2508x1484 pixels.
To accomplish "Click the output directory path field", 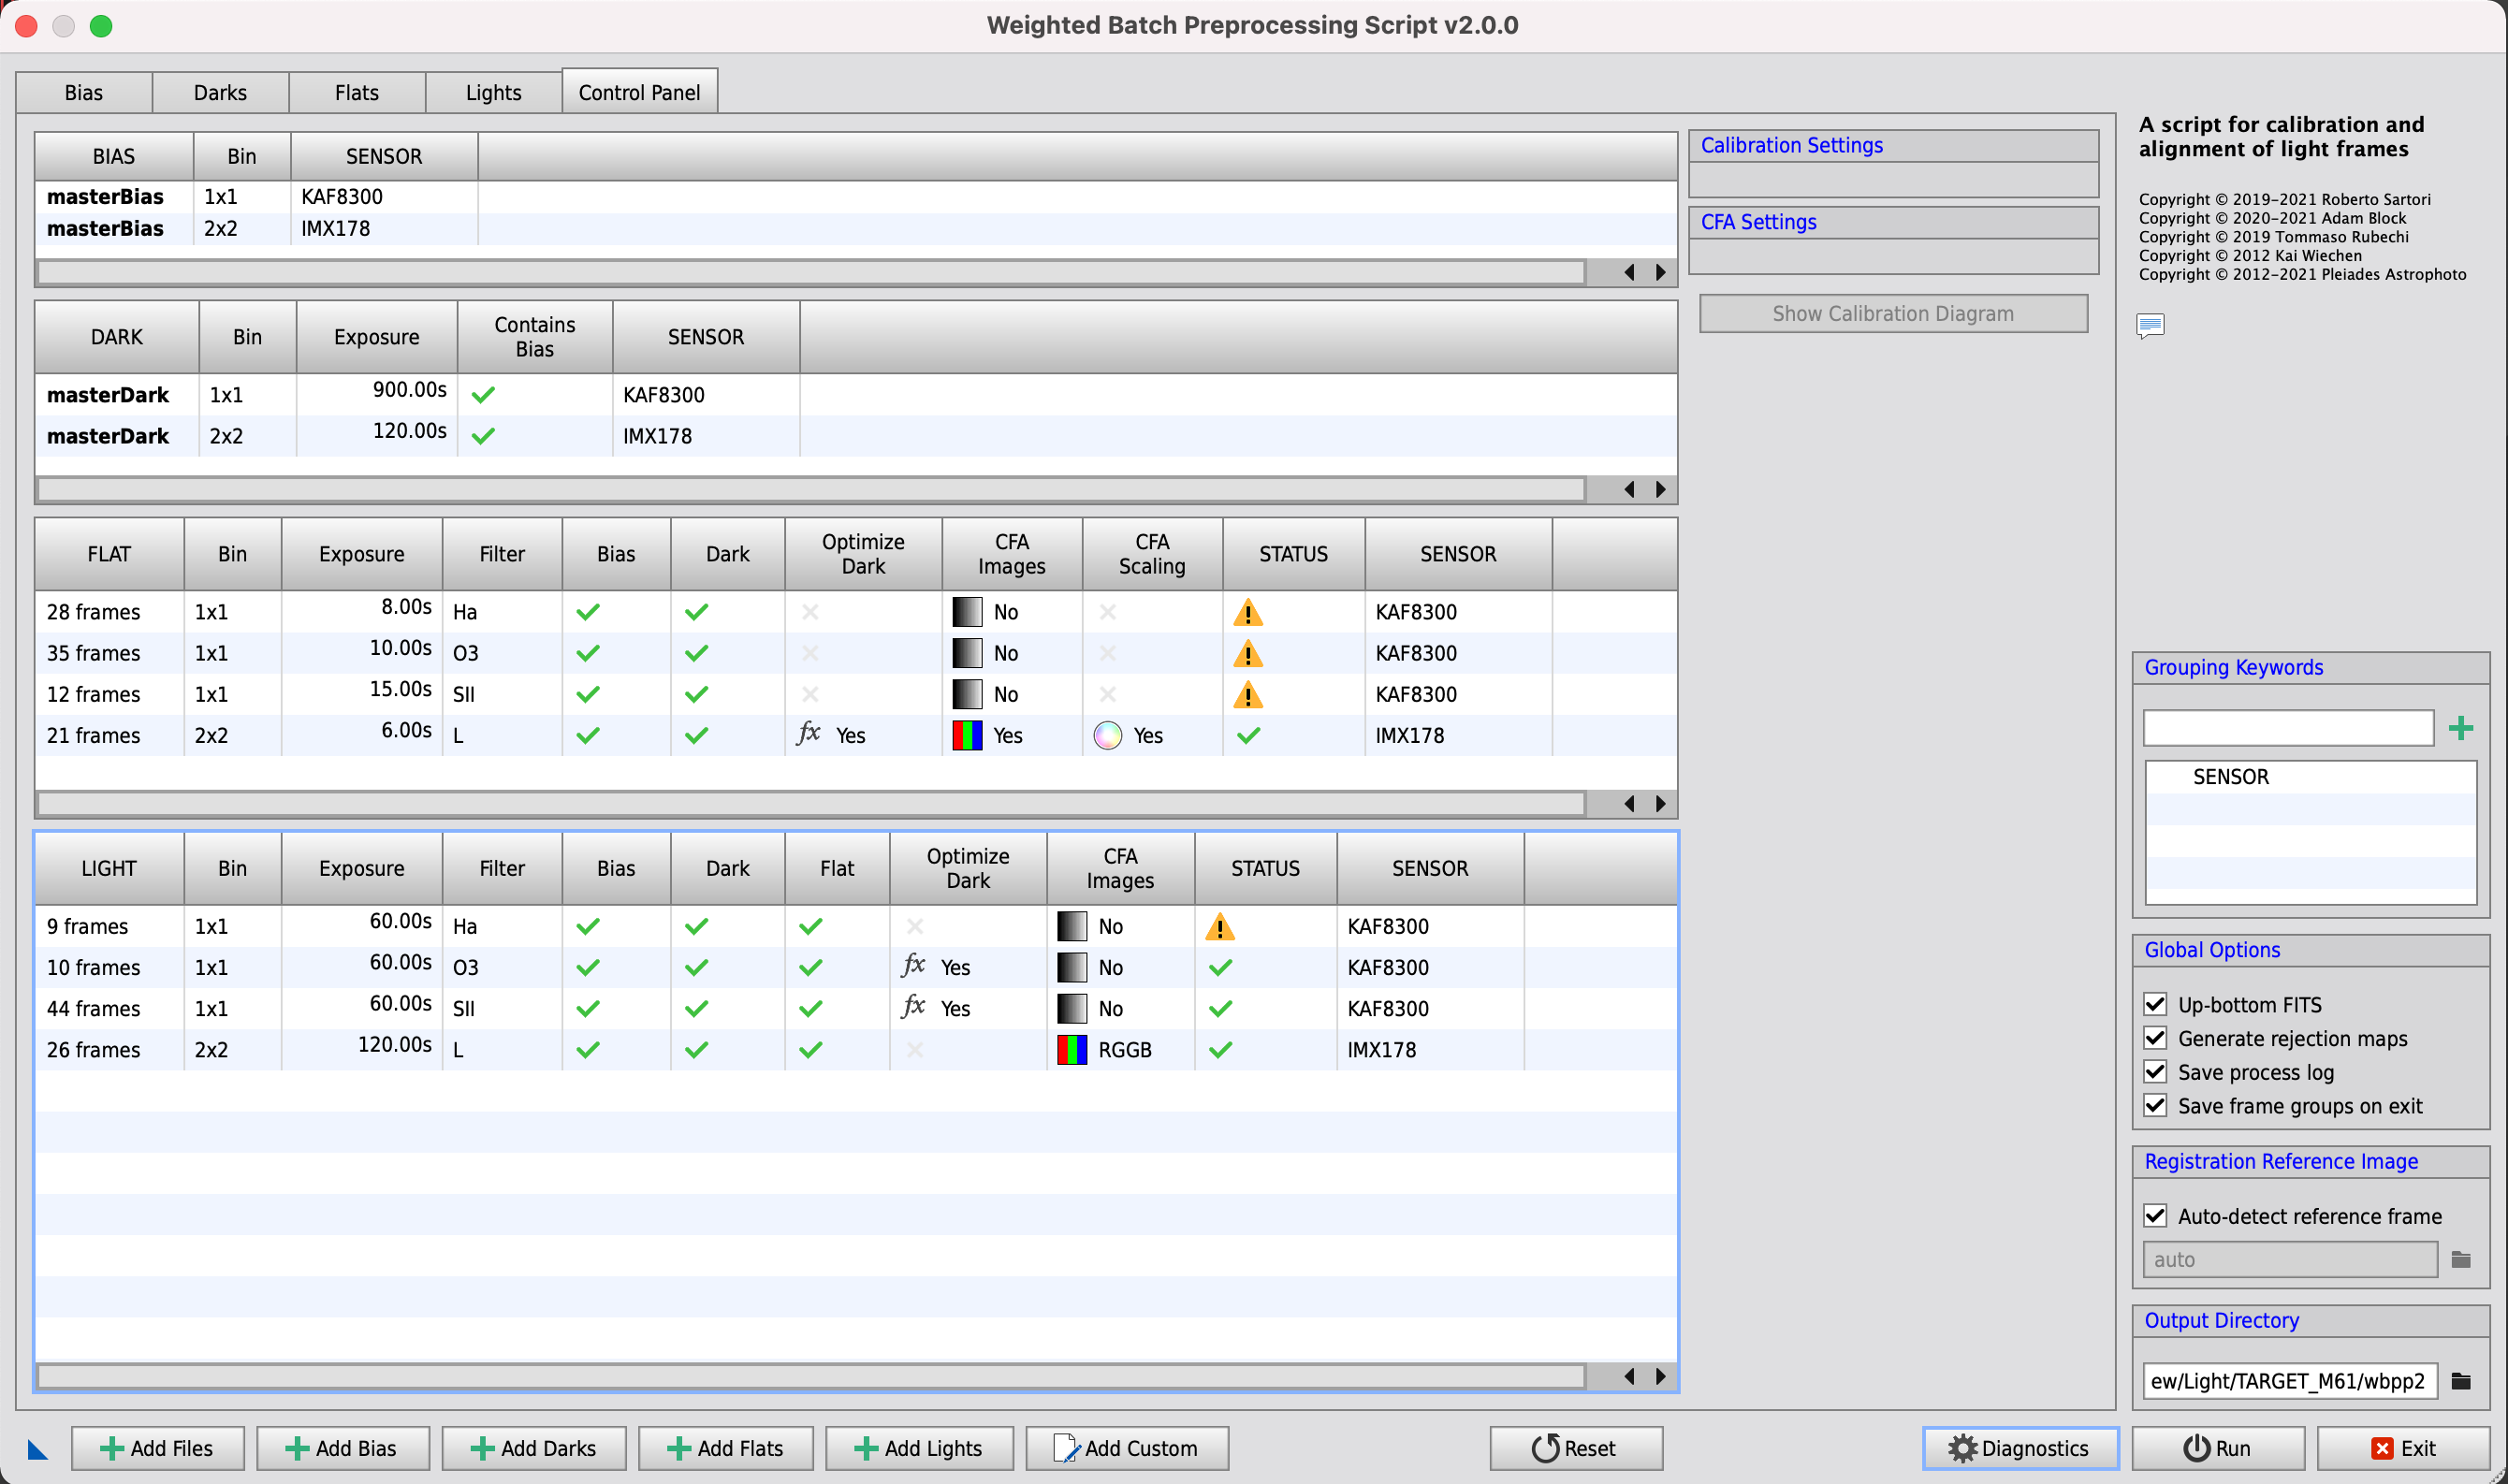I will tap(2290, 1381).
